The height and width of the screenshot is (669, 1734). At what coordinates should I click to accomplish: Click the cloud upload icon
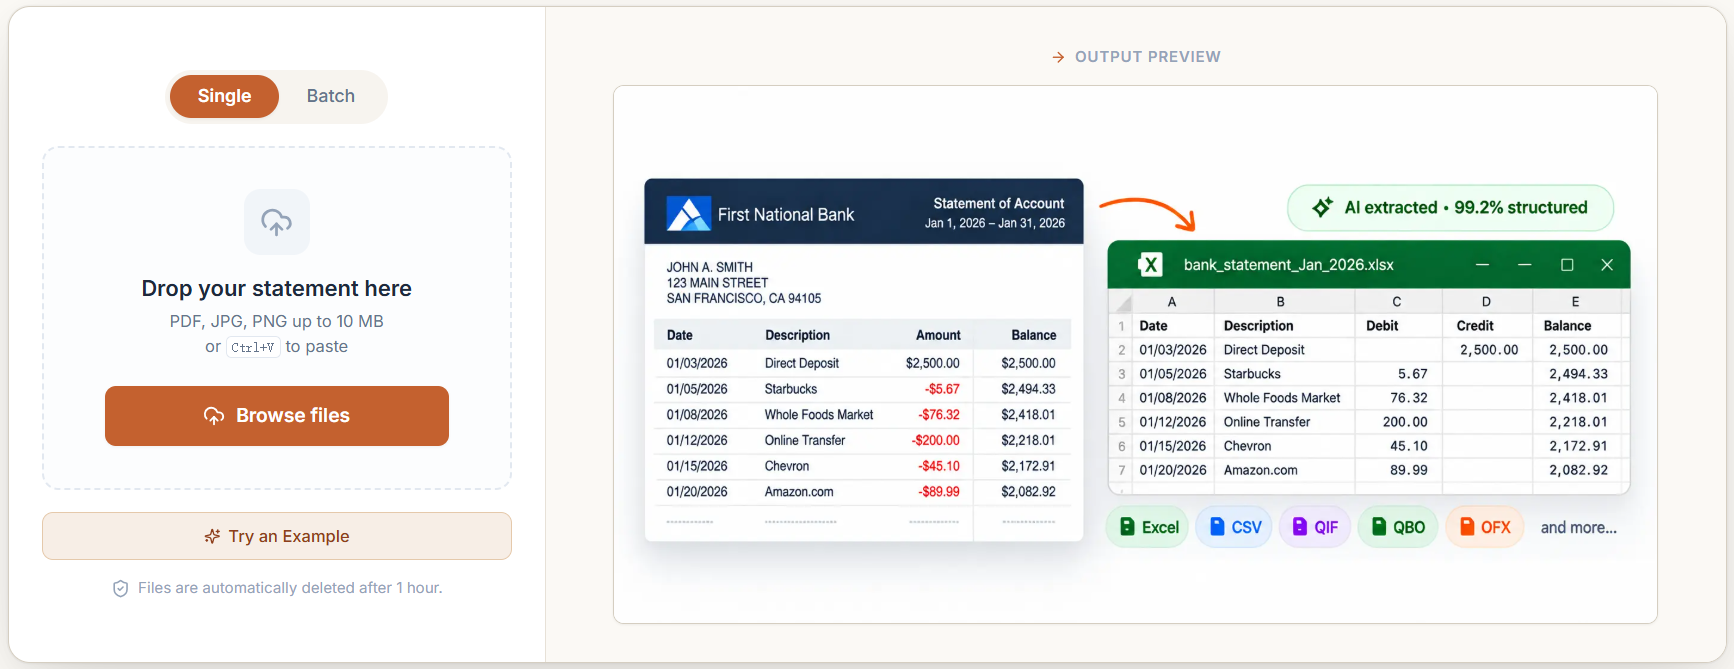click(277, 222)
